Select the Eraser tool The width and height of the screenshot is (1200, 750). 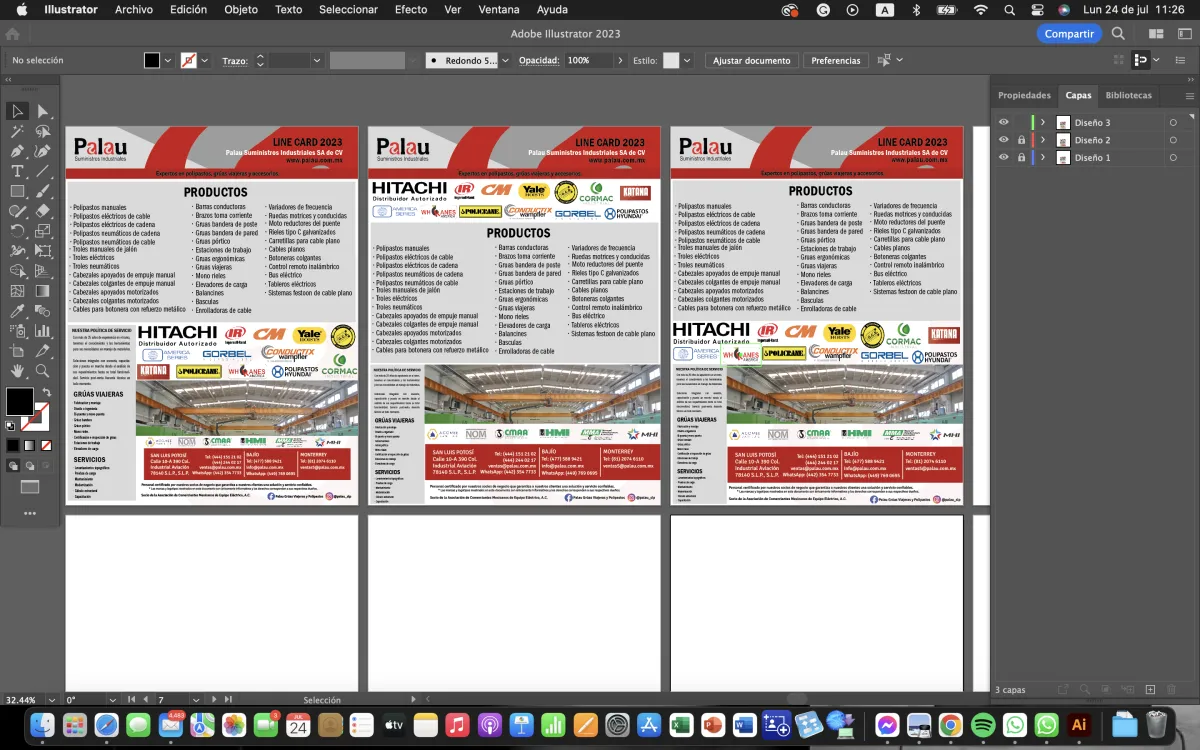point(43,211)
